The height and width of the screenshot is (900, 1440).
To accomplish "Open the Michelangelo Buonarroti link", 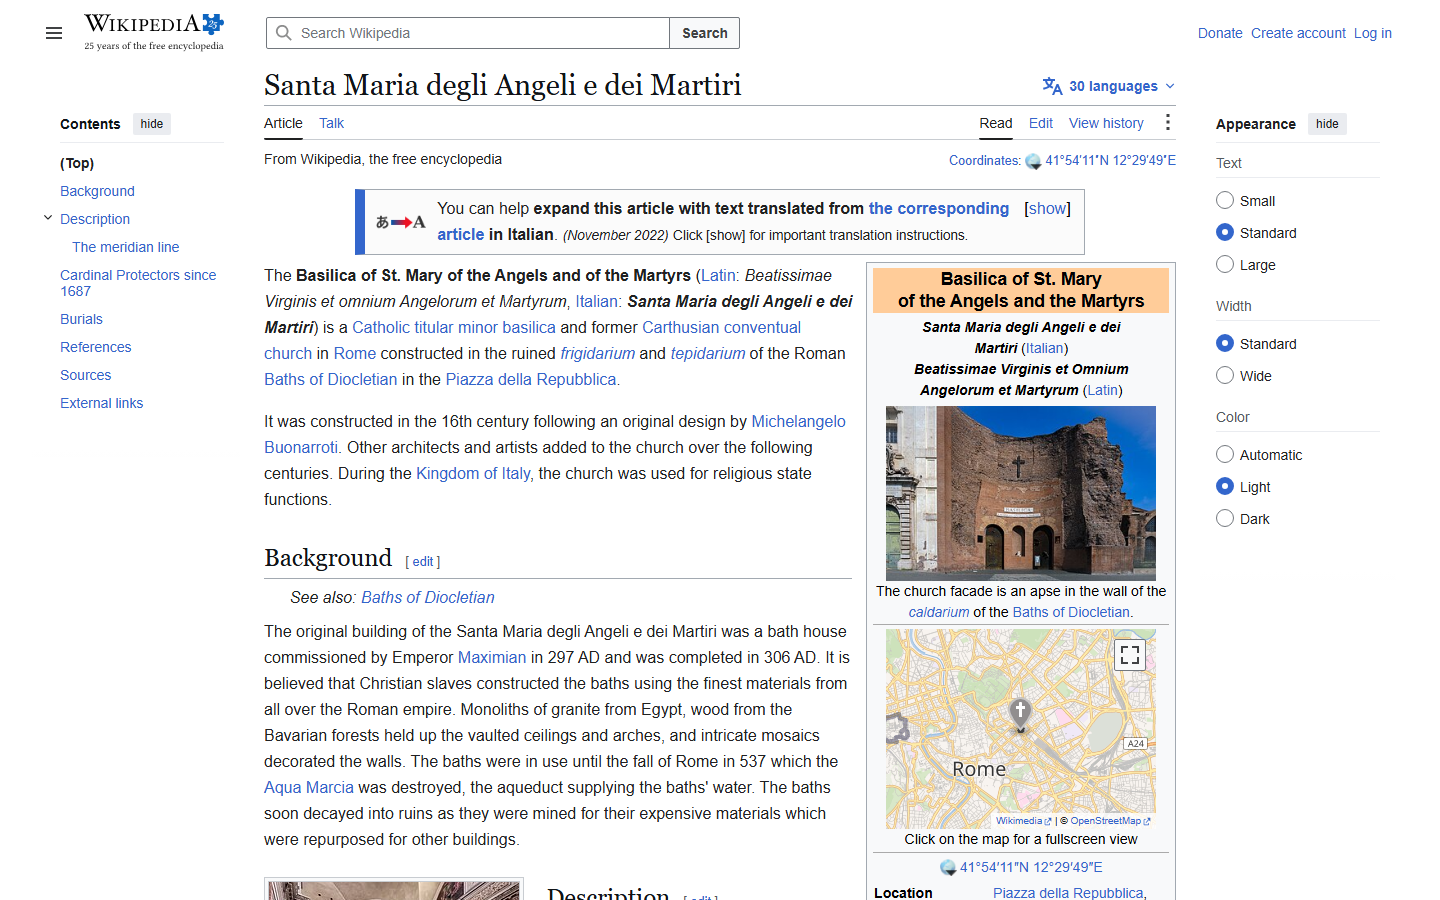I will pos(555,434).
